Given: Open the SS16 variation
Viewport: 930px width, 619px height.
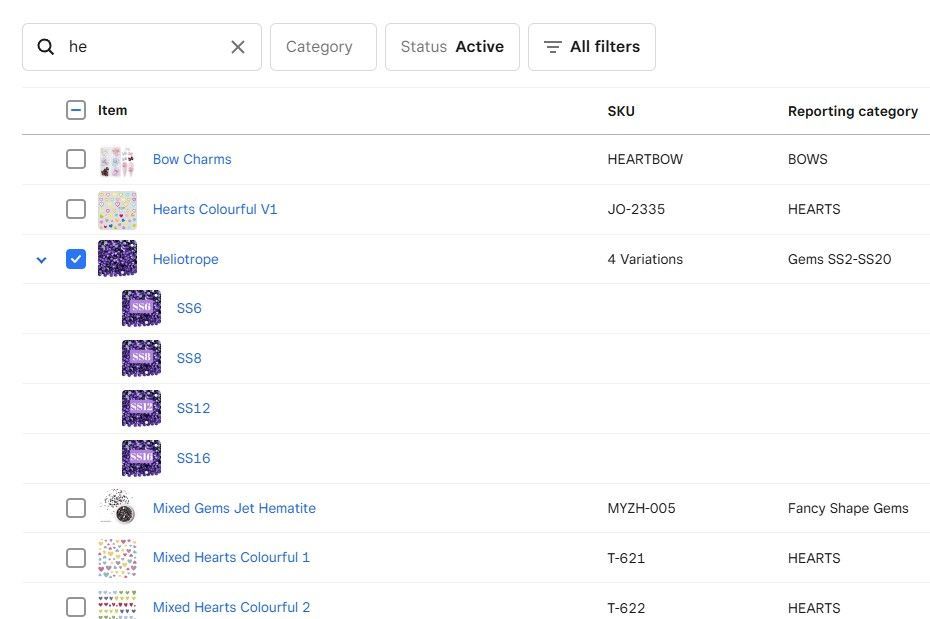Looking at the screenshot, I should pos(193,458).
